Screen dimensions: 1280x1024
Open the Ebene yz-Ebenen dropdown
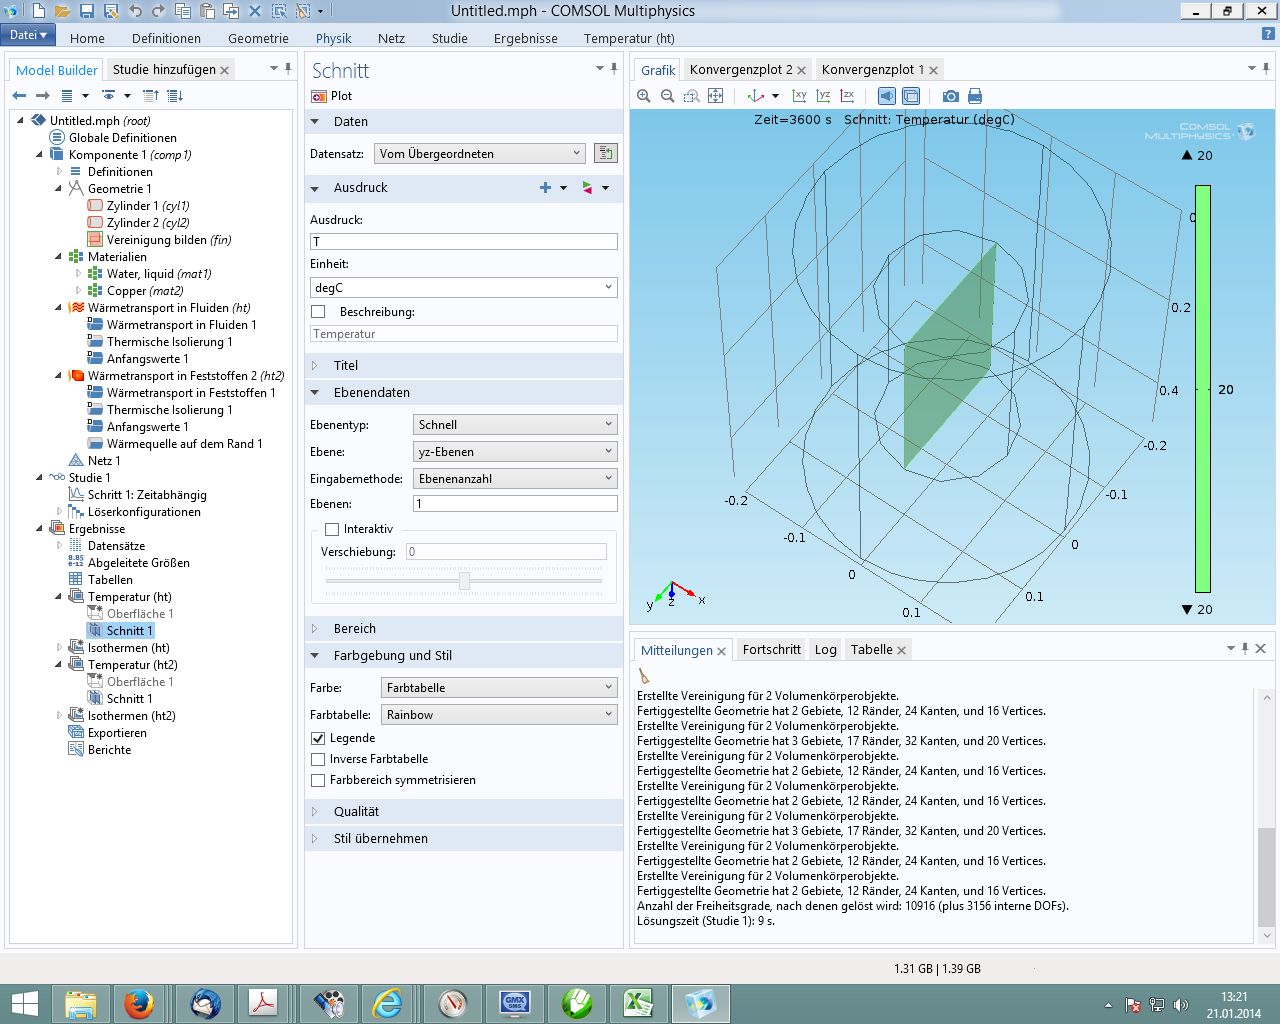[x=515, y=451]
